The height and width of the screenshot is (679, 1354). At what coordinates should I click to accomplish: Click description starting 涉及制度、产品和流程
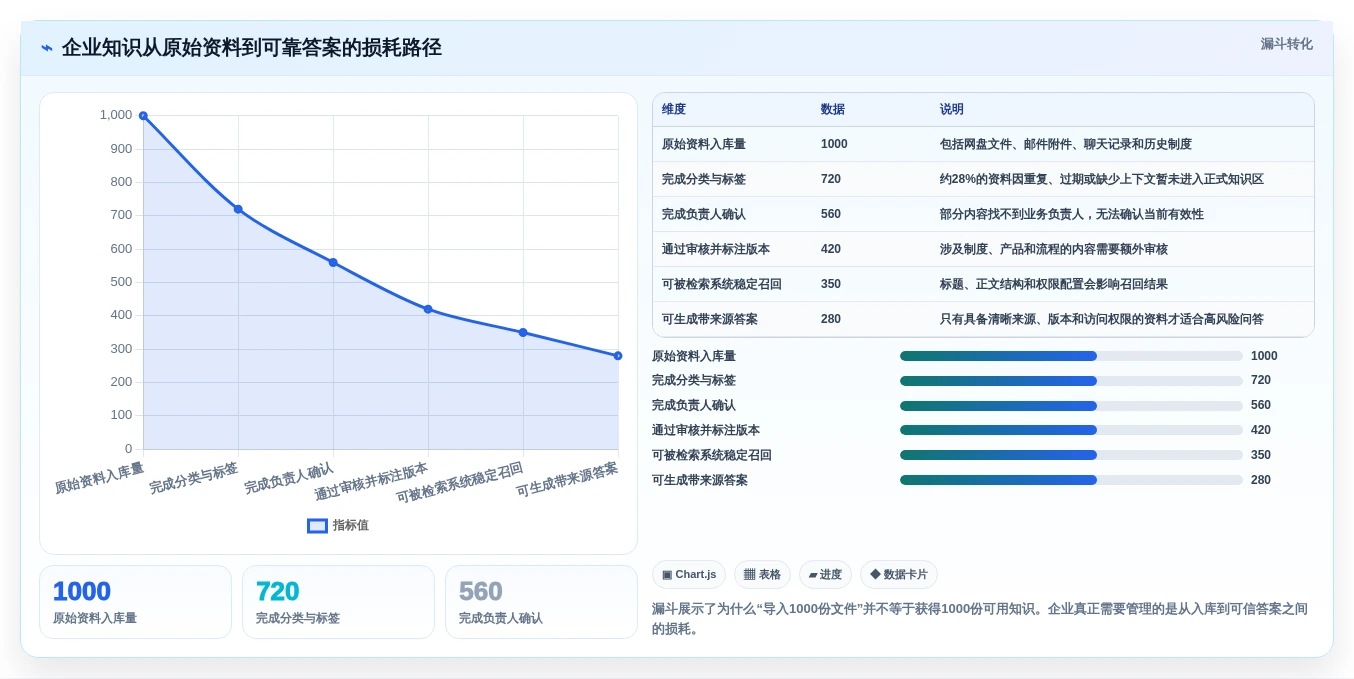tap(1054, 249)
